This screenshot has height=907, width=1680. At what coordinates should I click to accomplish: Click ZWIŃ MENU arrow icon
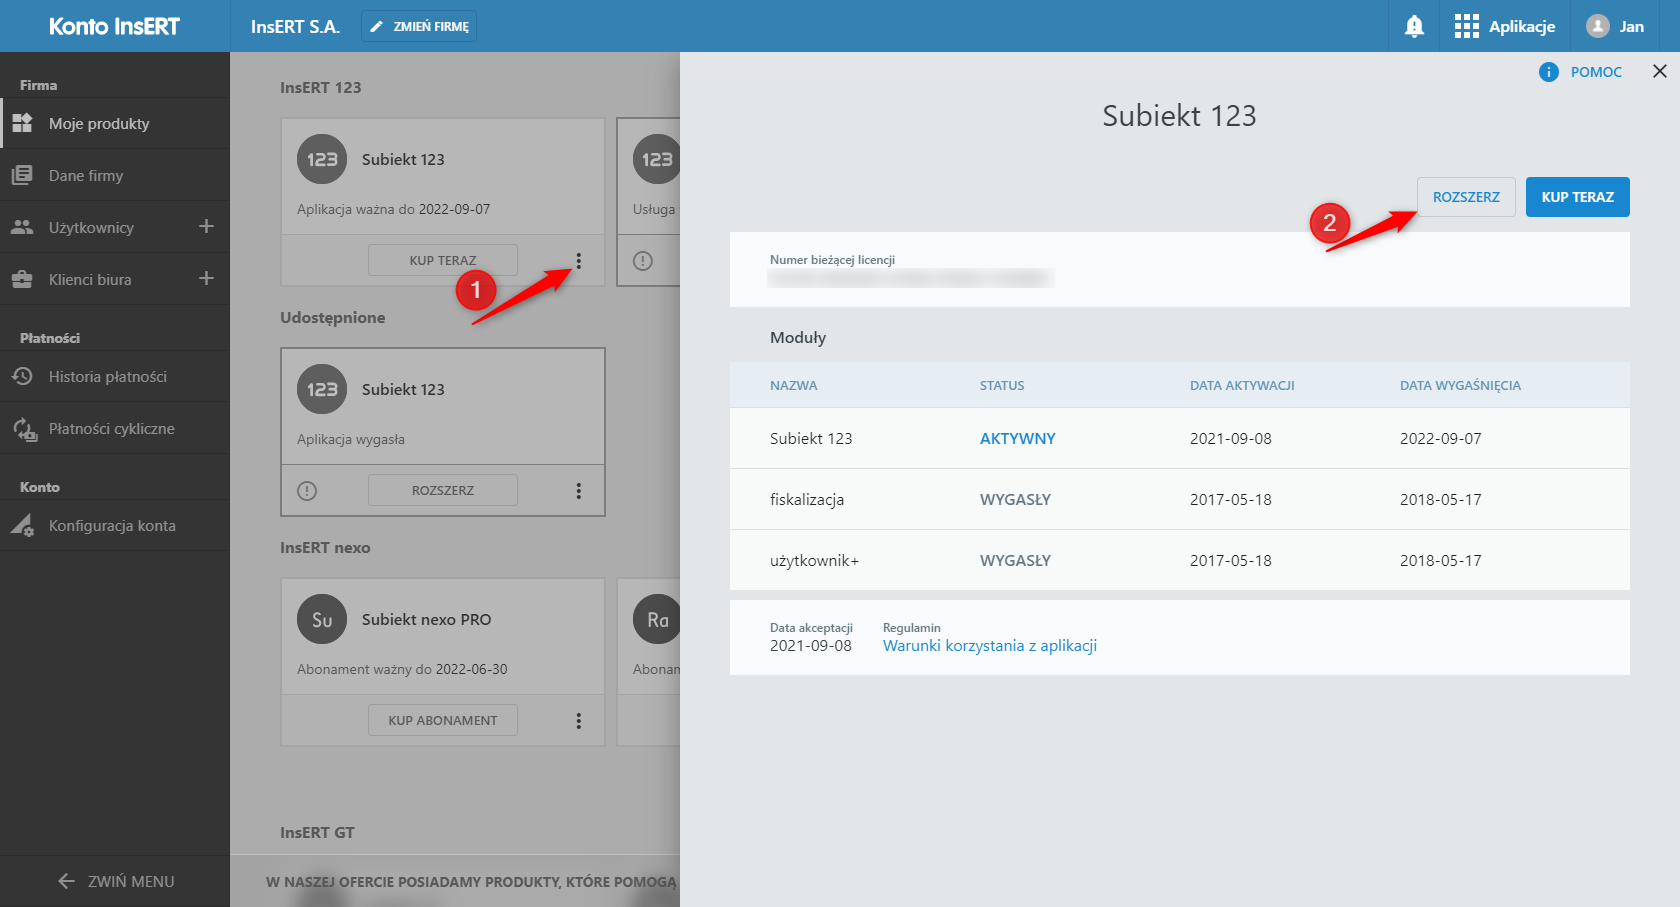(67, 881)
